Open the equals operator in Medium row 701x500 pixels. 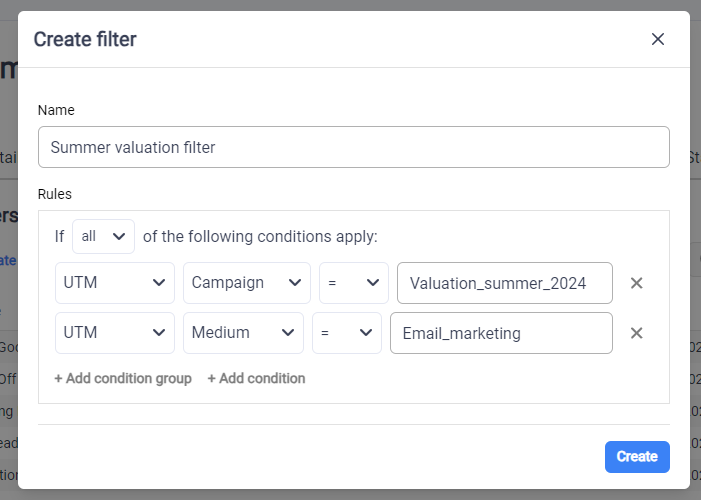(346, 333)
